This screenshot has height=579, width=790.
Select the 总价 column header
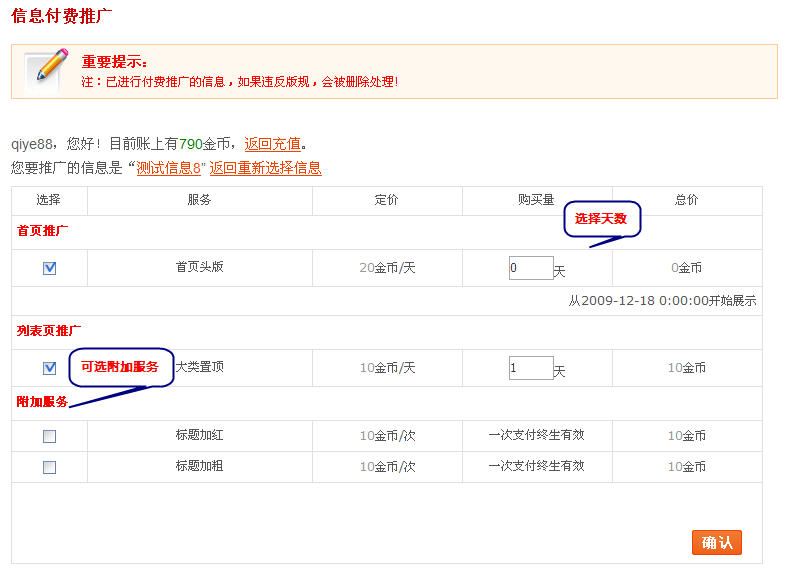[x=686, y=200]
